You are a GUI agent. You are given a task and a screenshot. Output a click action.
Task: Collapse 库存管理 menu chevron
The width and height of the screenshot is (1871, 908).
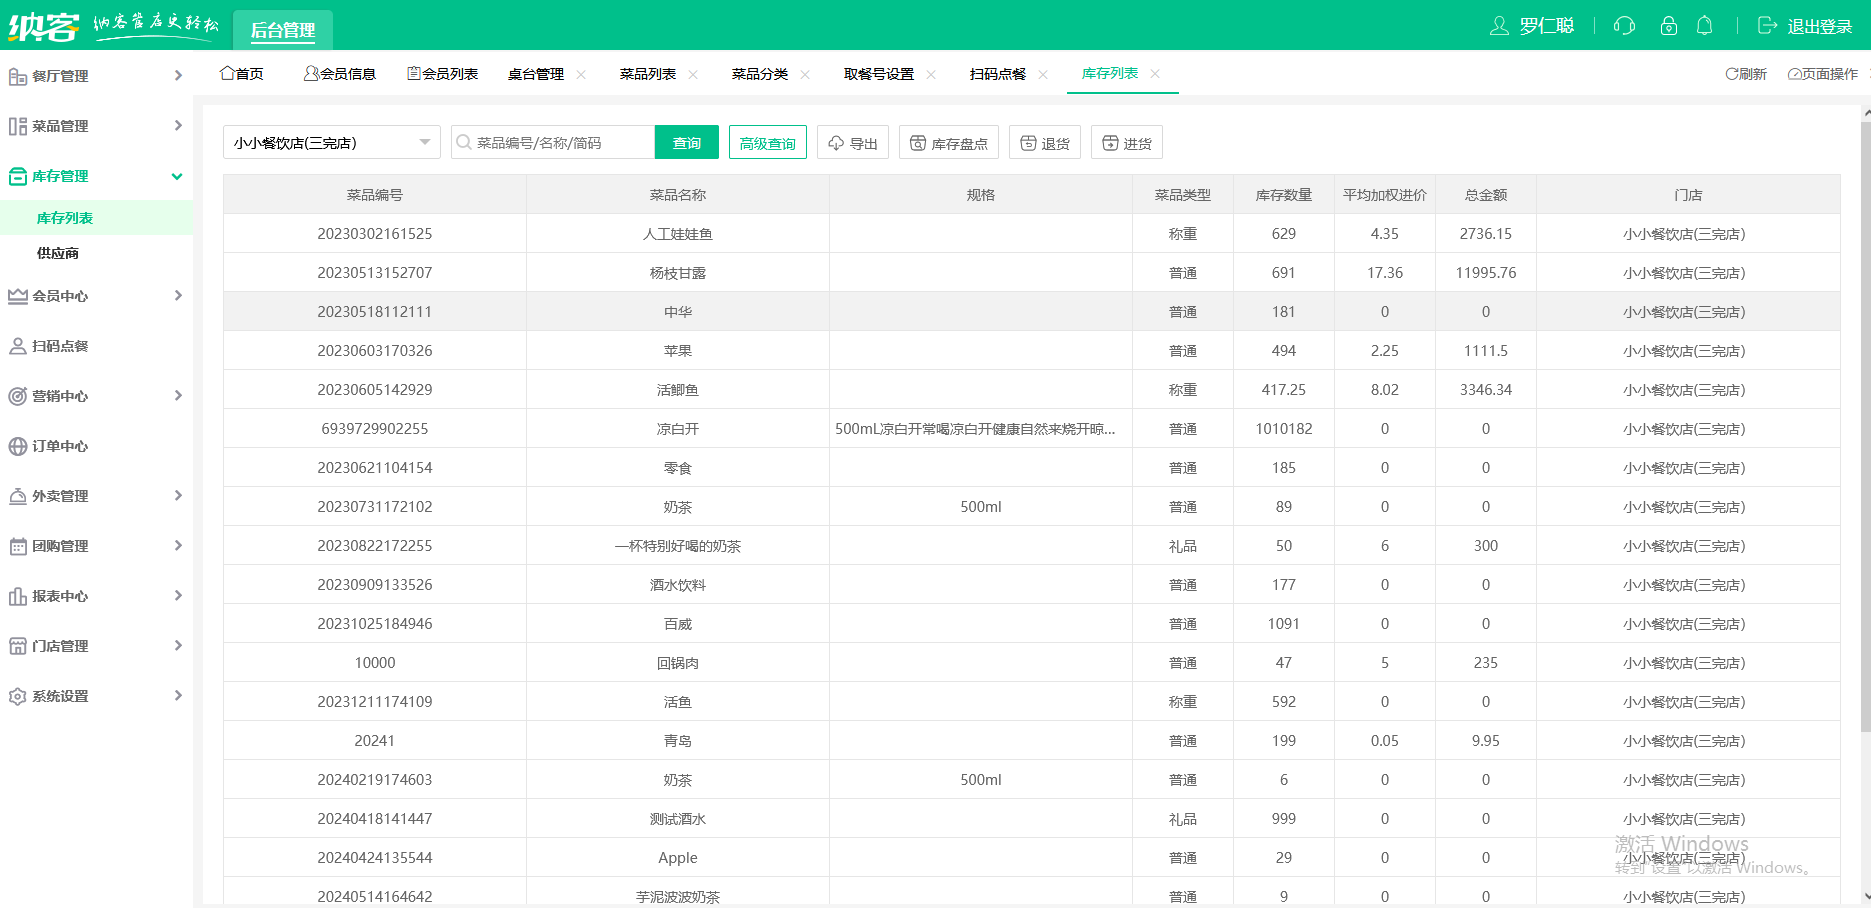(x=177, y=176)
